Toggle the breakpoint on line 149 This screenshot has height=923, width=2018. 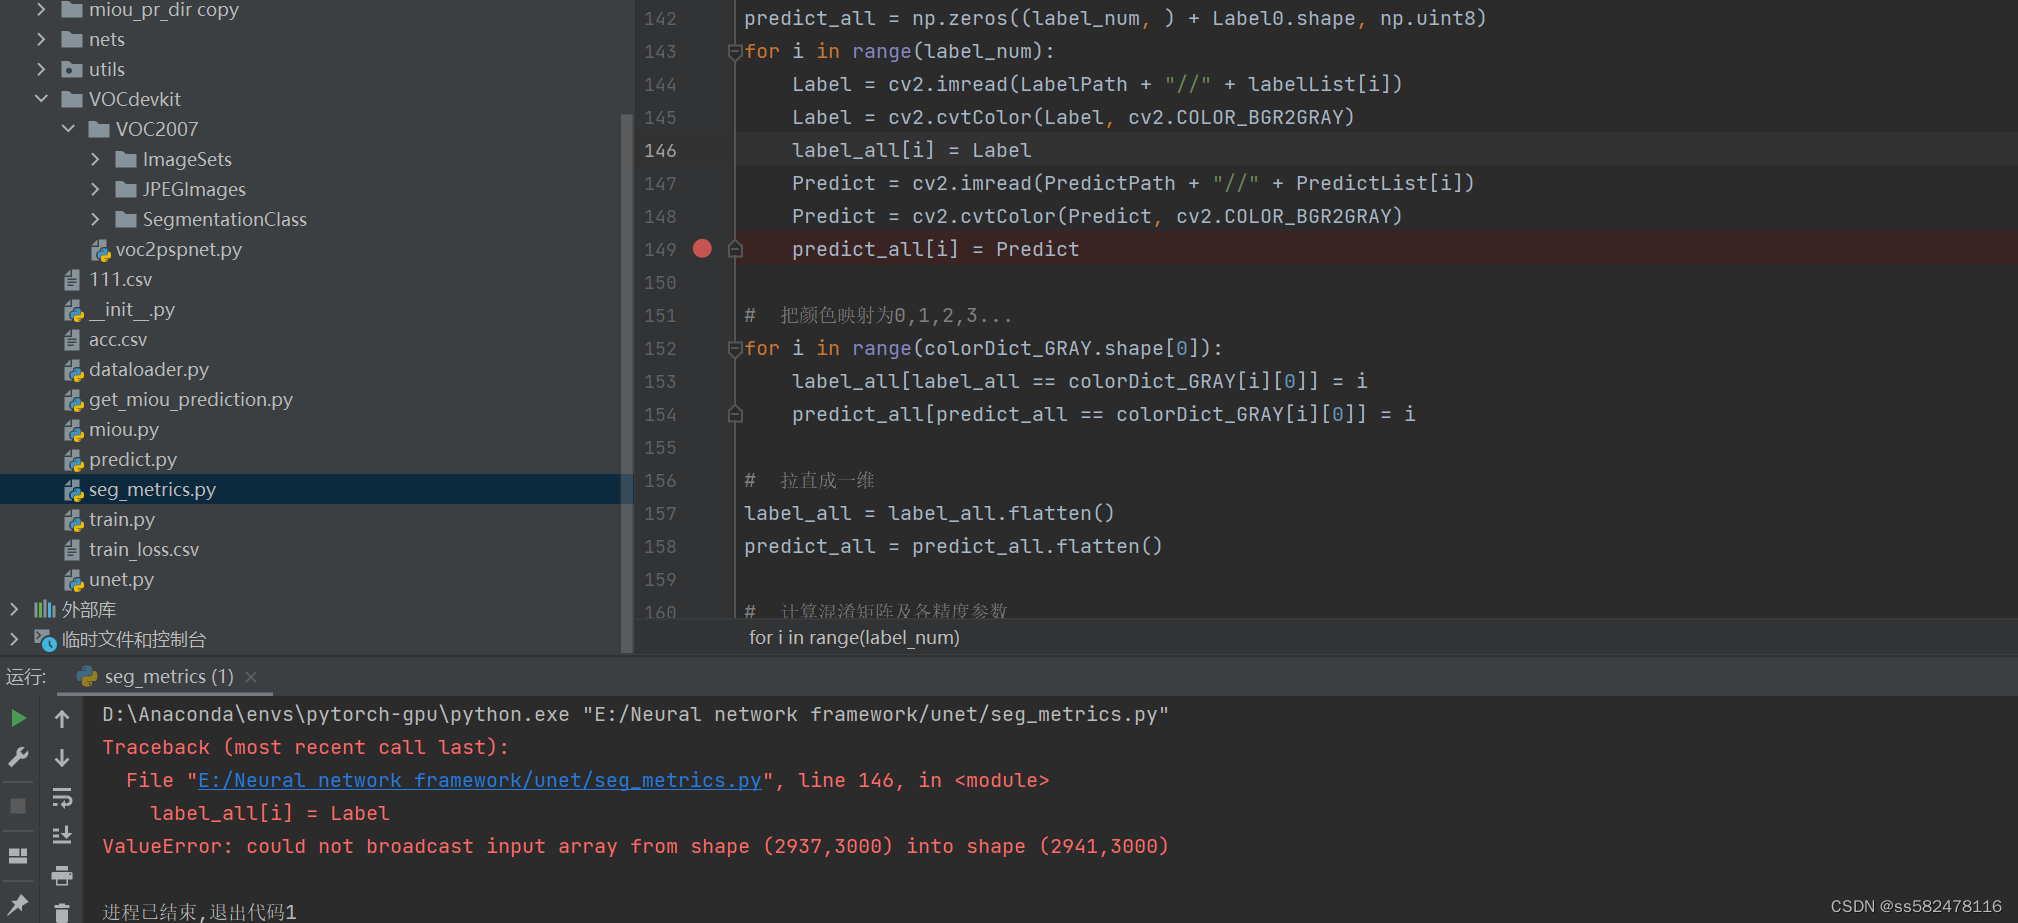[701, 248]
